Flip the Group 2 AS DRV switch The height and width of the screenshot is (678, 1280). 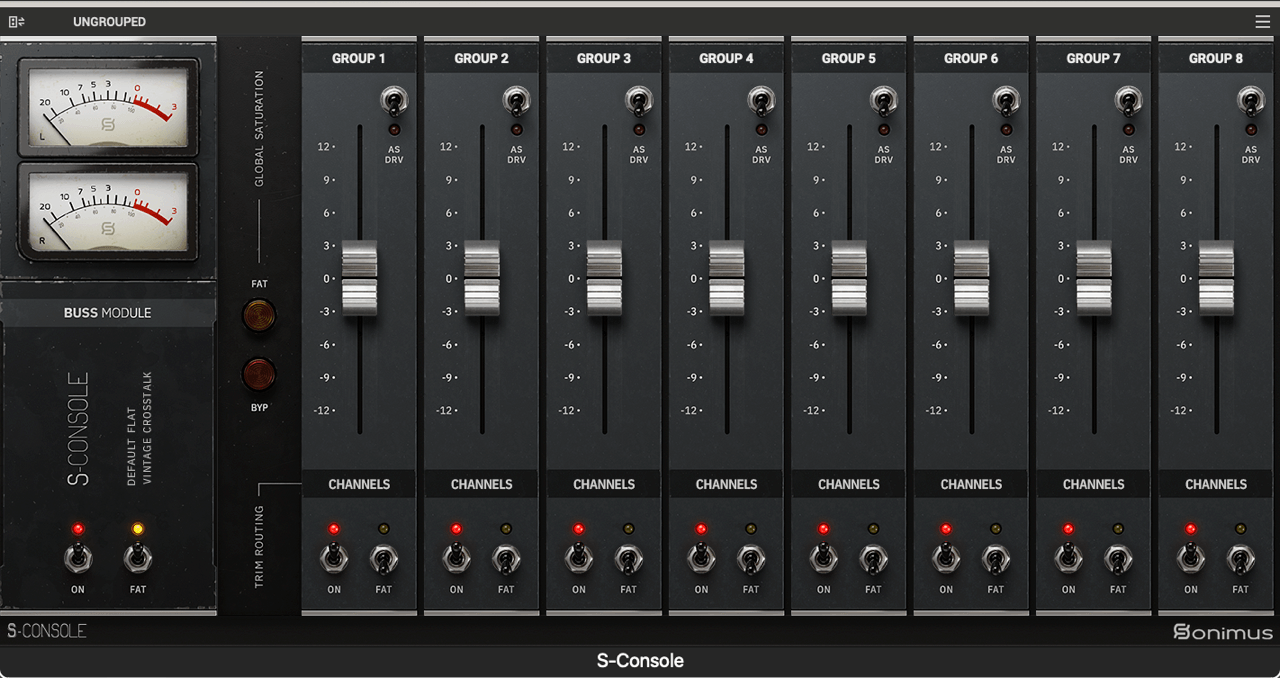click(516, 101)
